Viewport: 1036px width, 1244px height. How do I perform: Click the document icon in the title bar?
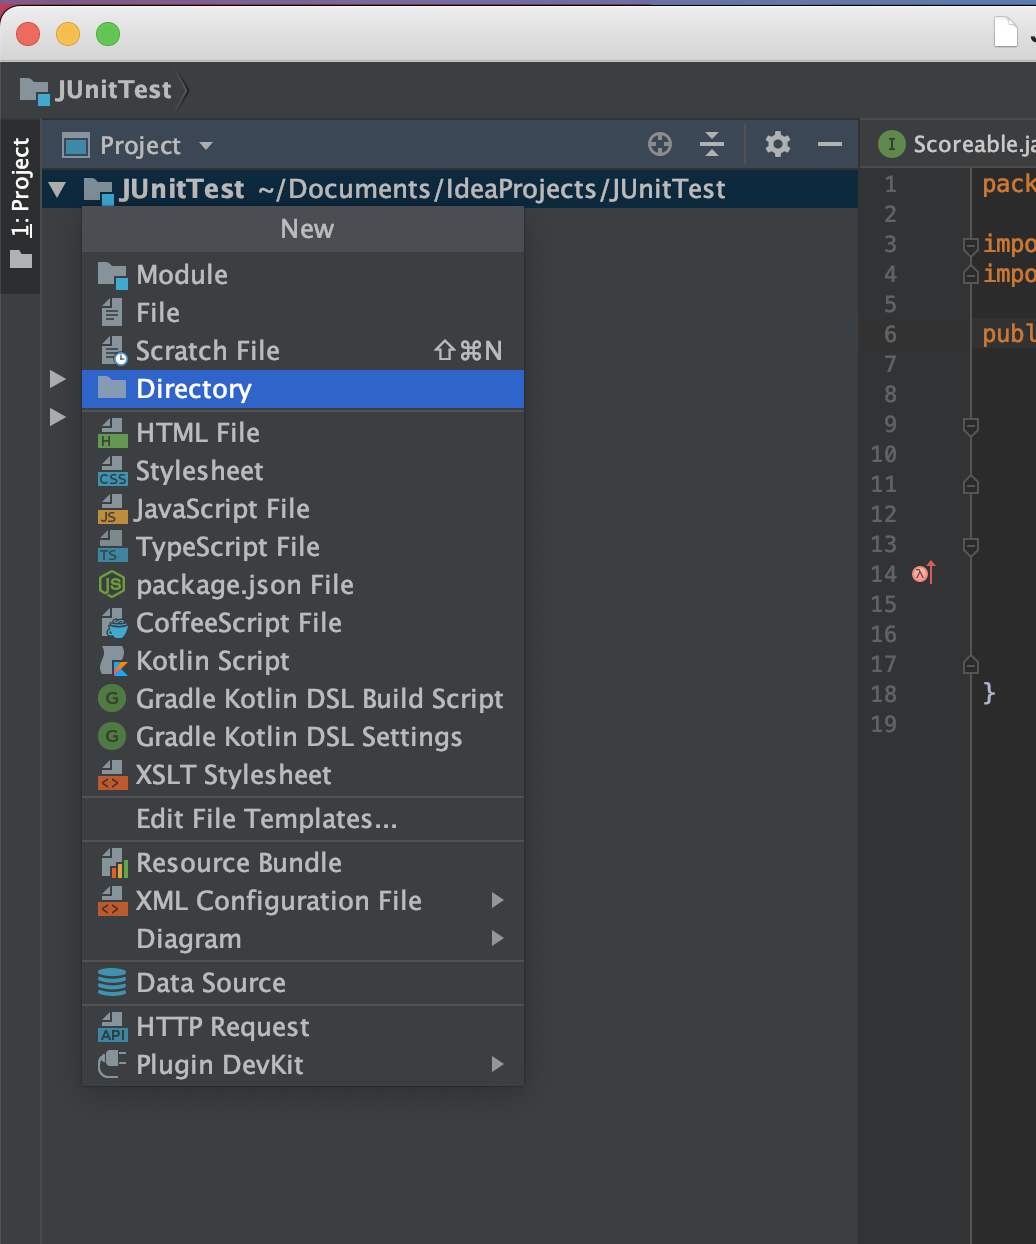[x=1006, y=32]
